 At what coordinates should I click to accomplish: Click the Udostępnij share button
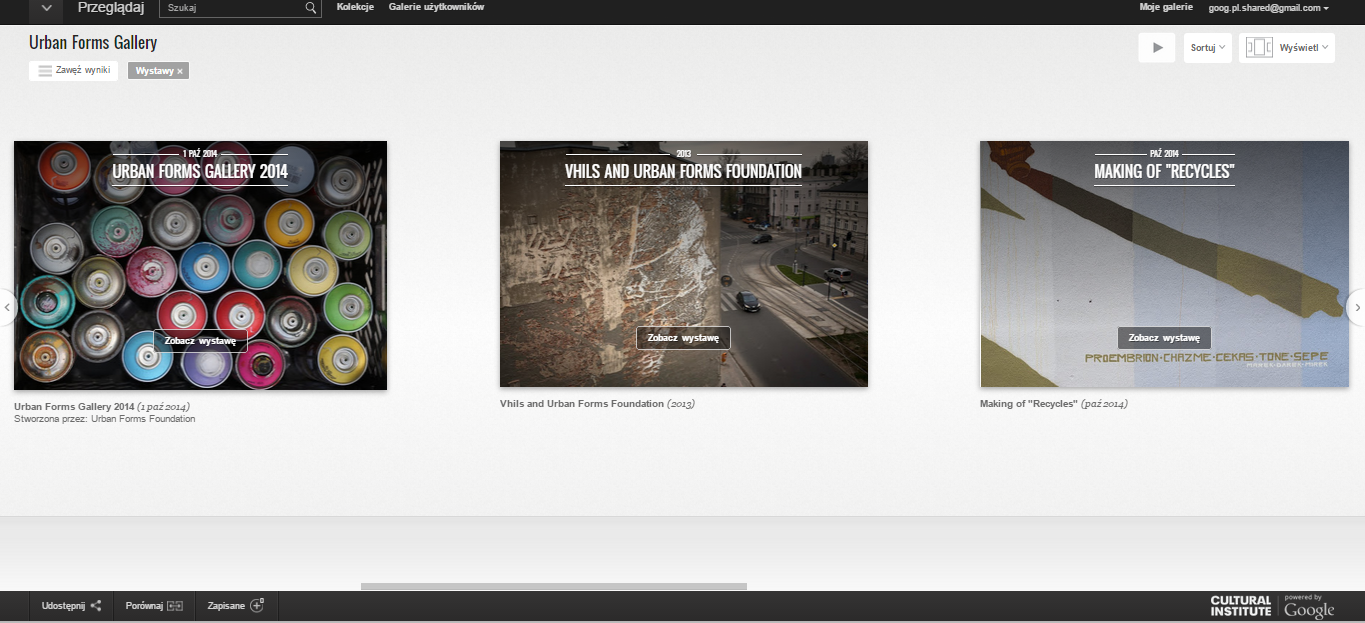(72, 606)
